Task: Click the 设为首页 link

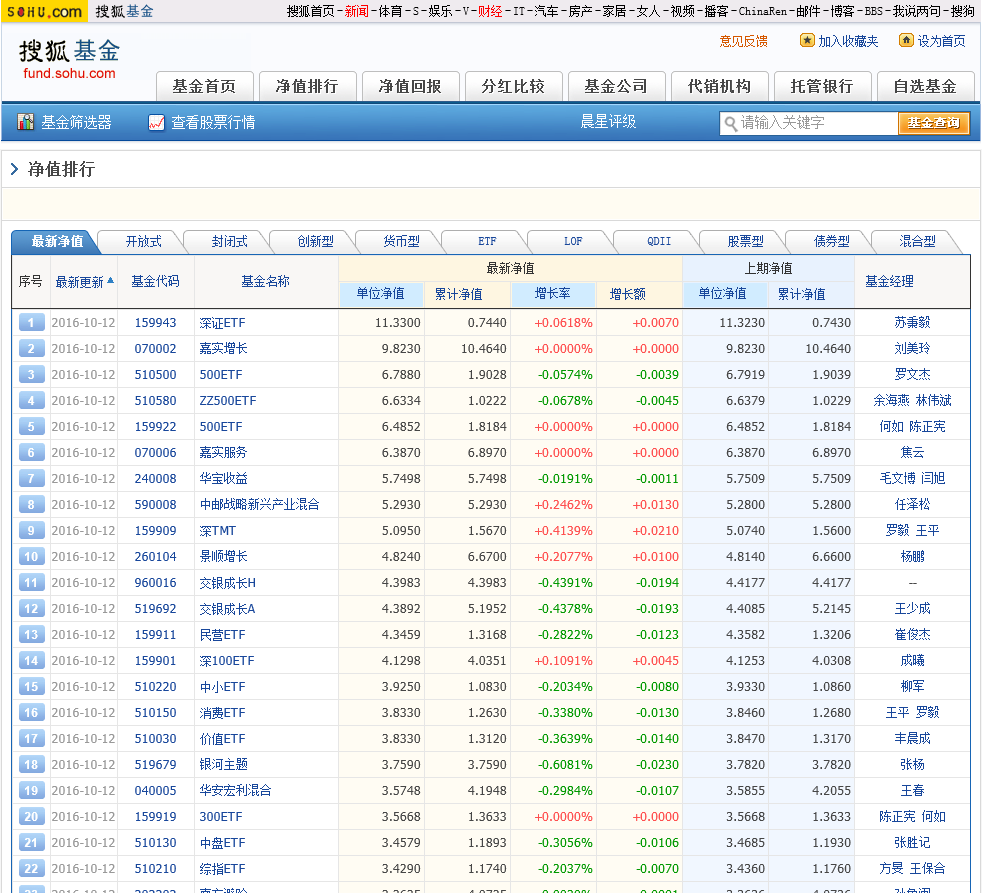Action: (941, 41)
